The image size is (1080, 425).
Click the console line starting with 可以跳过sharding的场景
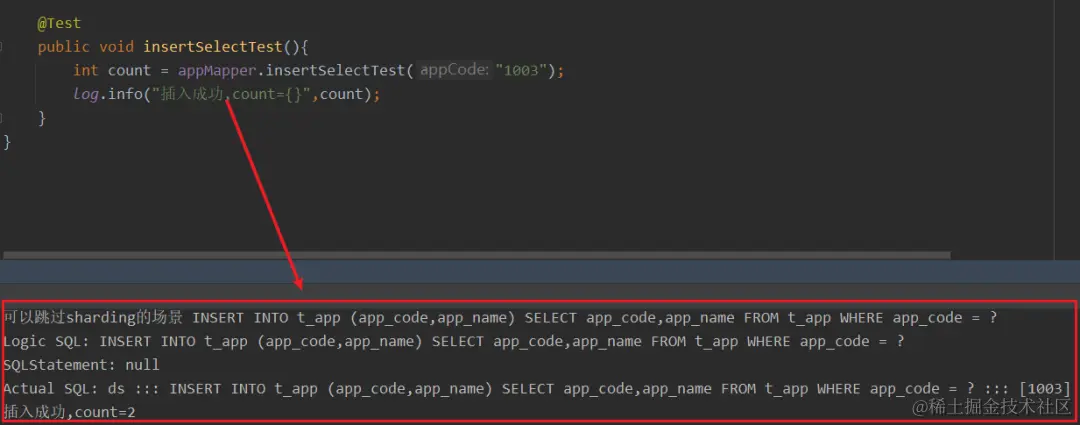(500, 318)
